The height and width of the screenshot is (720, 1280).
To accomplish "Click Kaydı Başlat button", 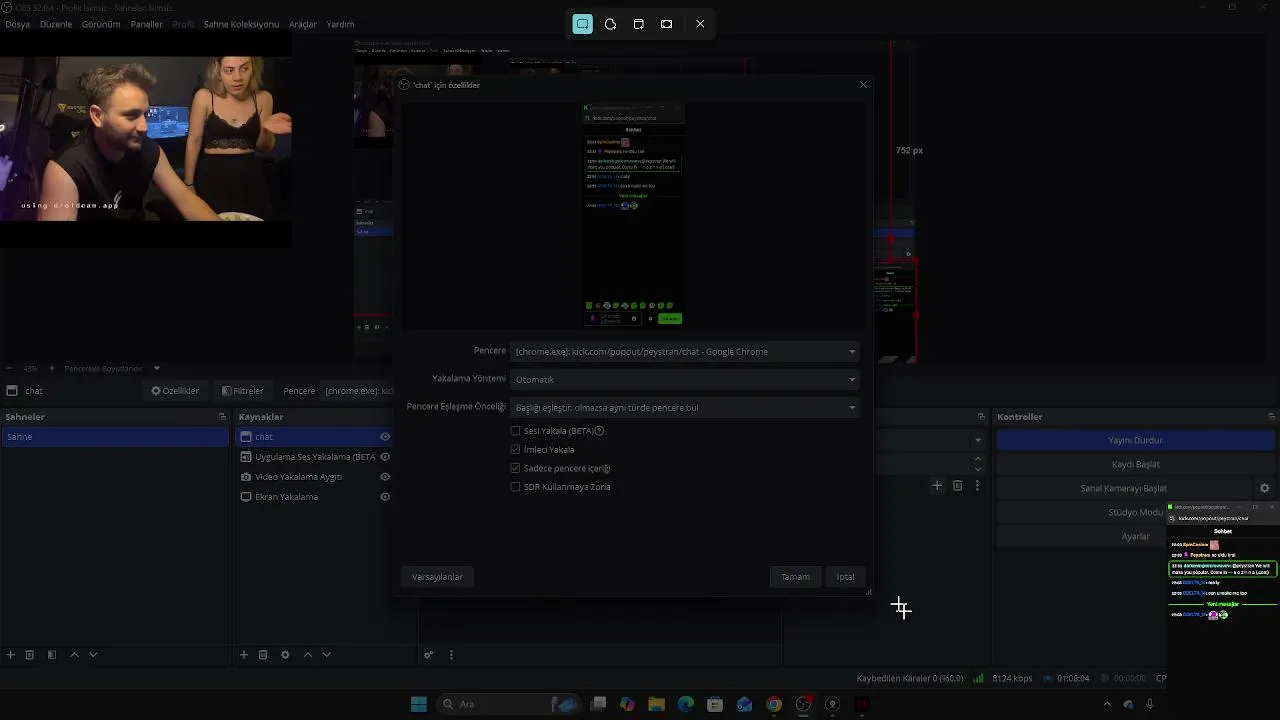I will pos(1135,464).
